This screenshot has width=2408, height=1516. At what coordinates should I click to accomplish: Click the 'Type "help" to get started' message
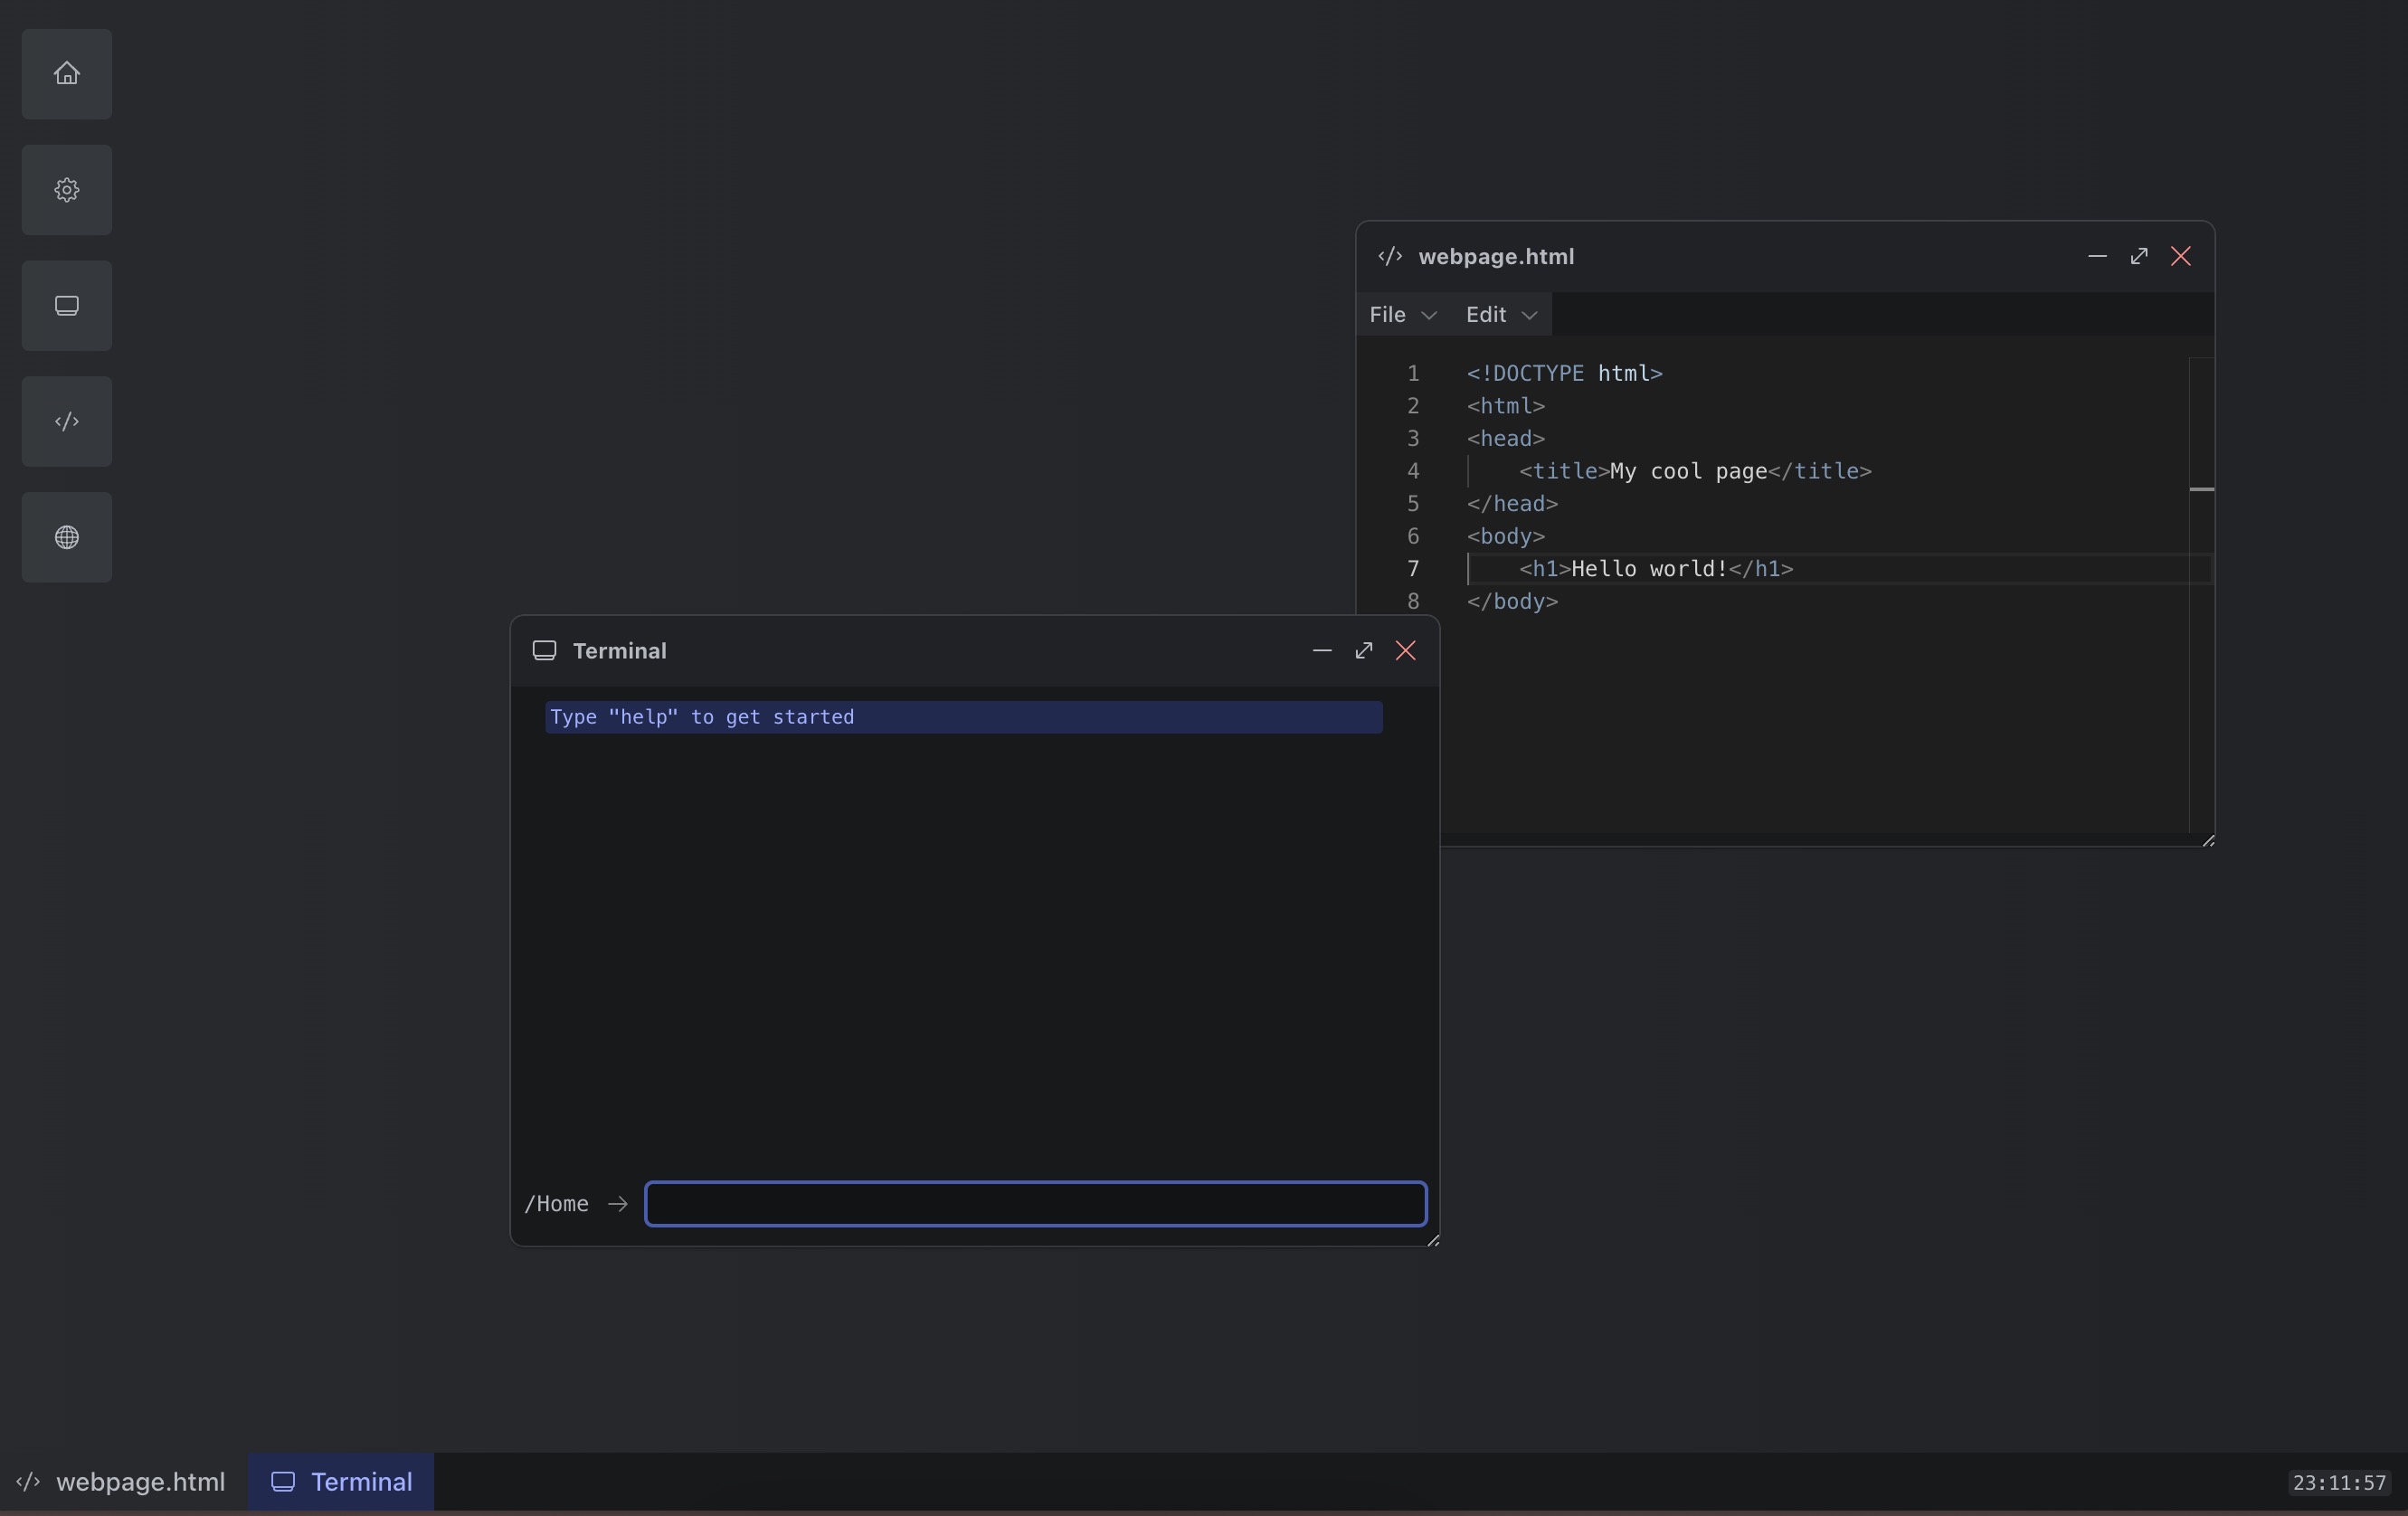tap(964, 717)
